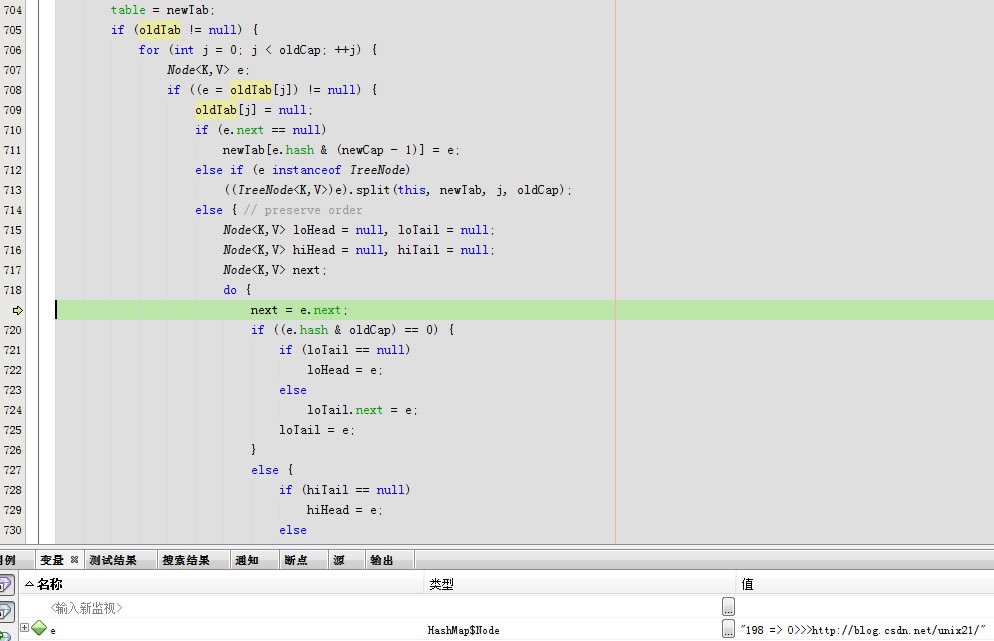The image size is (994, 641).
Task: Click line number 720 in the gutter
Action: (x=12, y=330)
